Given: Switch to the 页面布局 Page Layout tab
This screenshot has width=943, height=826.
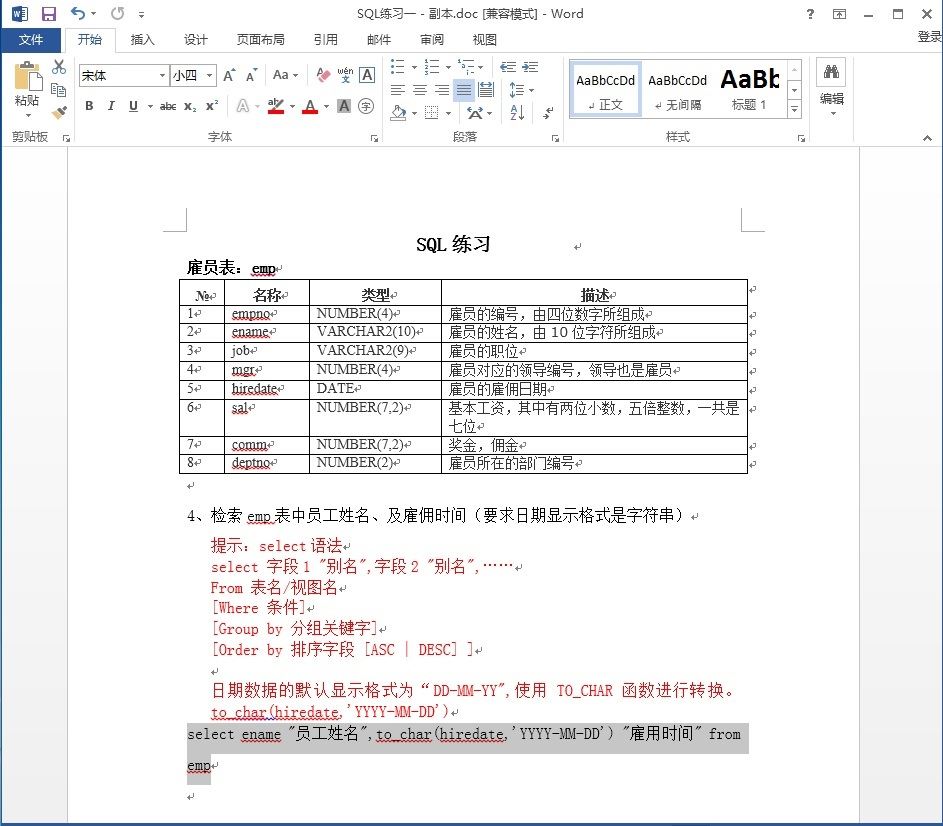Looking at the screenshot, I should tap(260, 40).
